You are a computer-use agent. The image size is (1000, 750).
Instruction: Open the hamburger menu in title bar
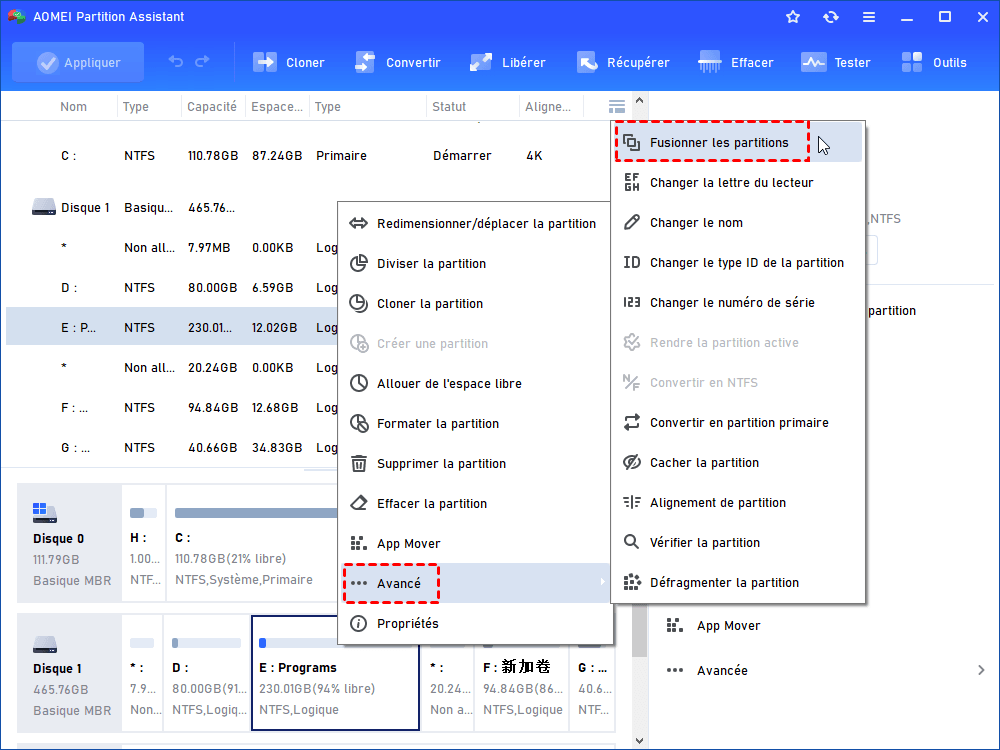tap(869, 17)
